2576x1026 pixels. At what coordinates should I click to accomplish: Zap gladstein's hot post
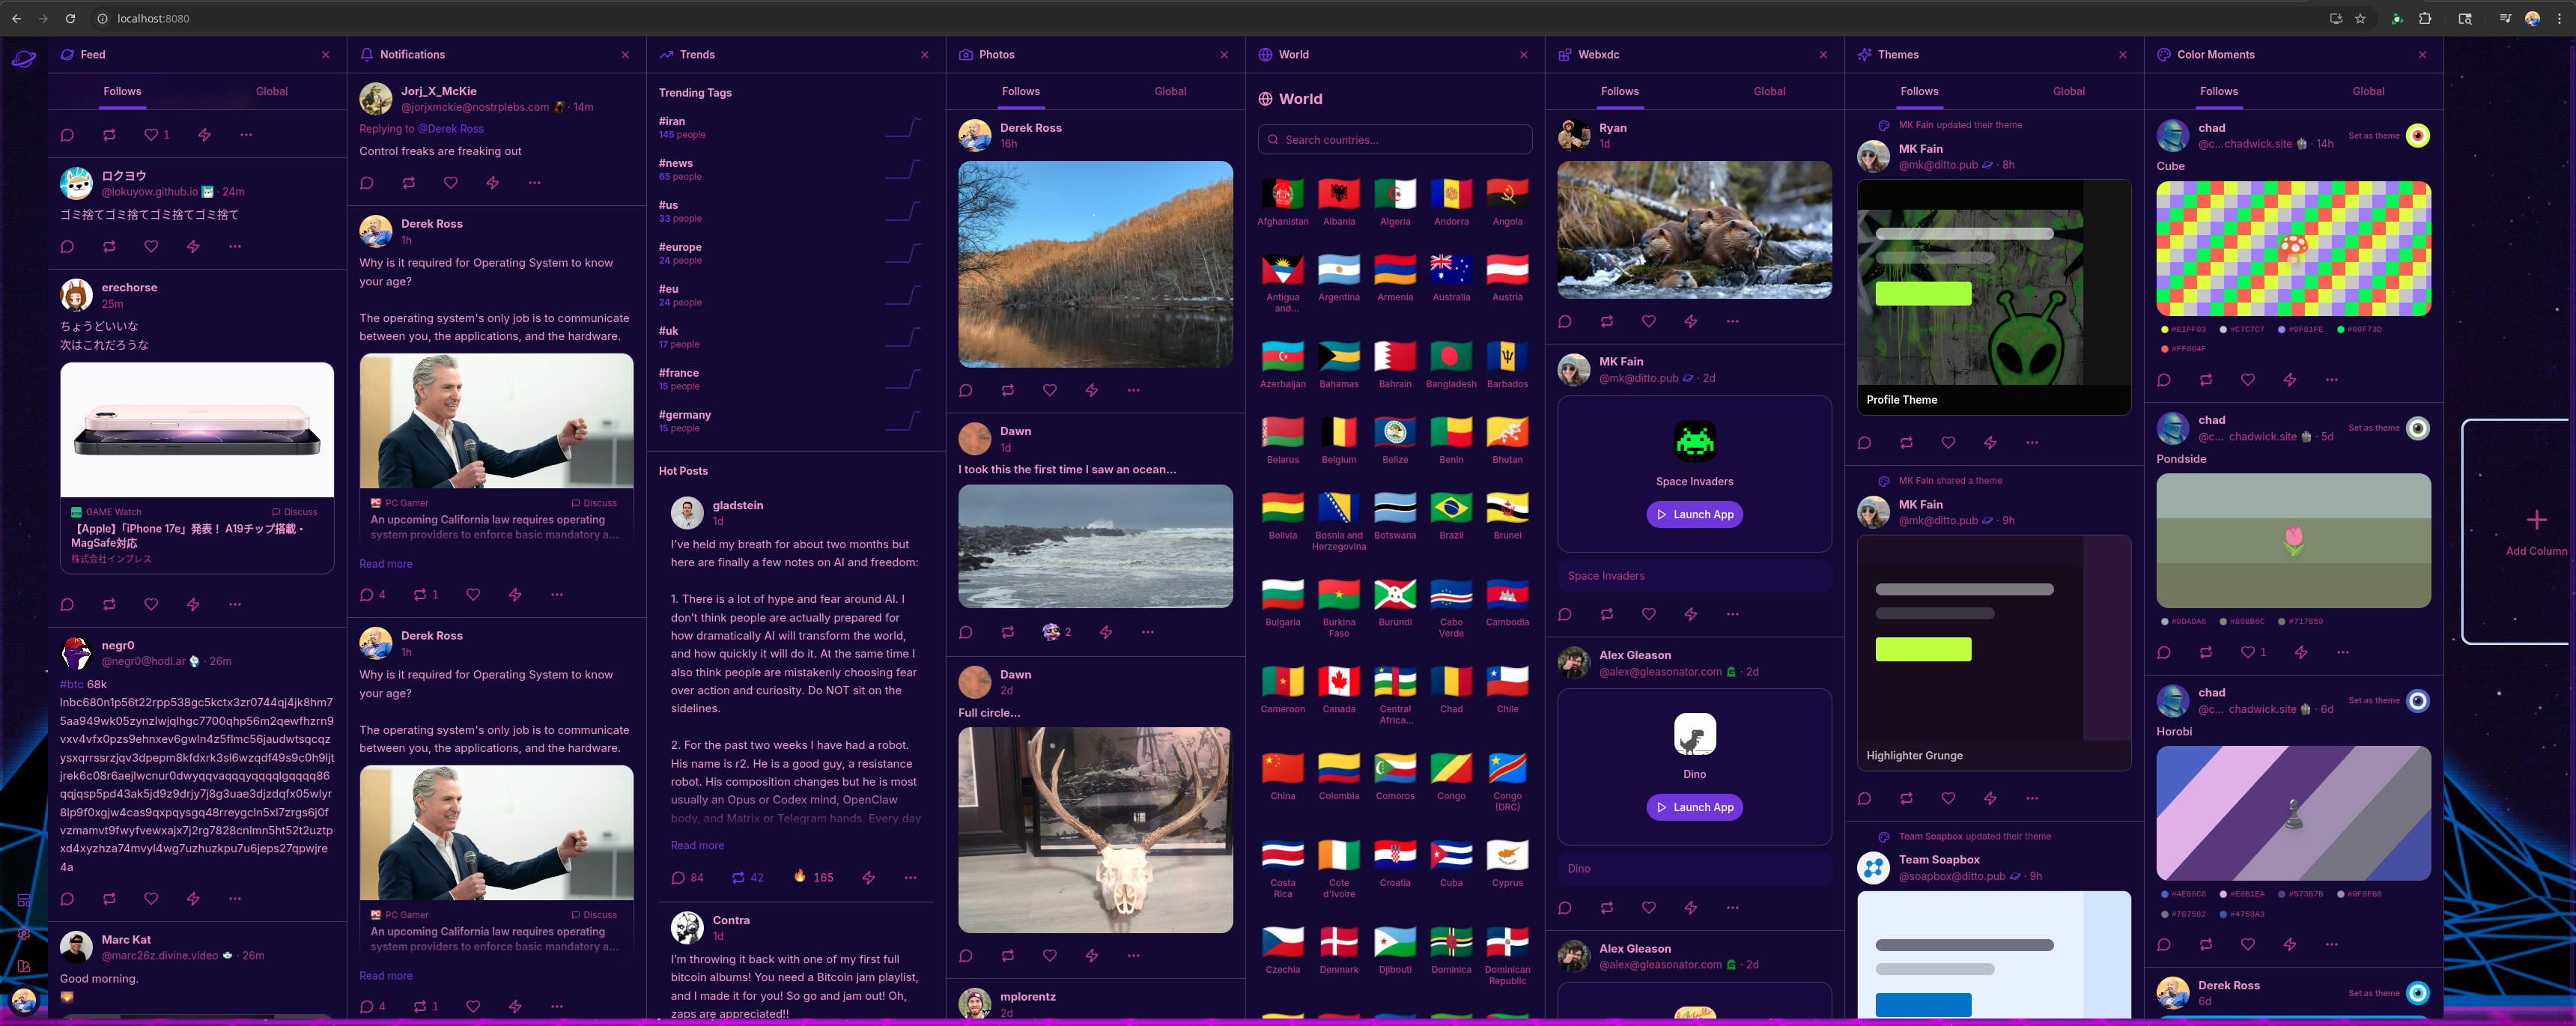pyautogui.click(x=868, y=878)
